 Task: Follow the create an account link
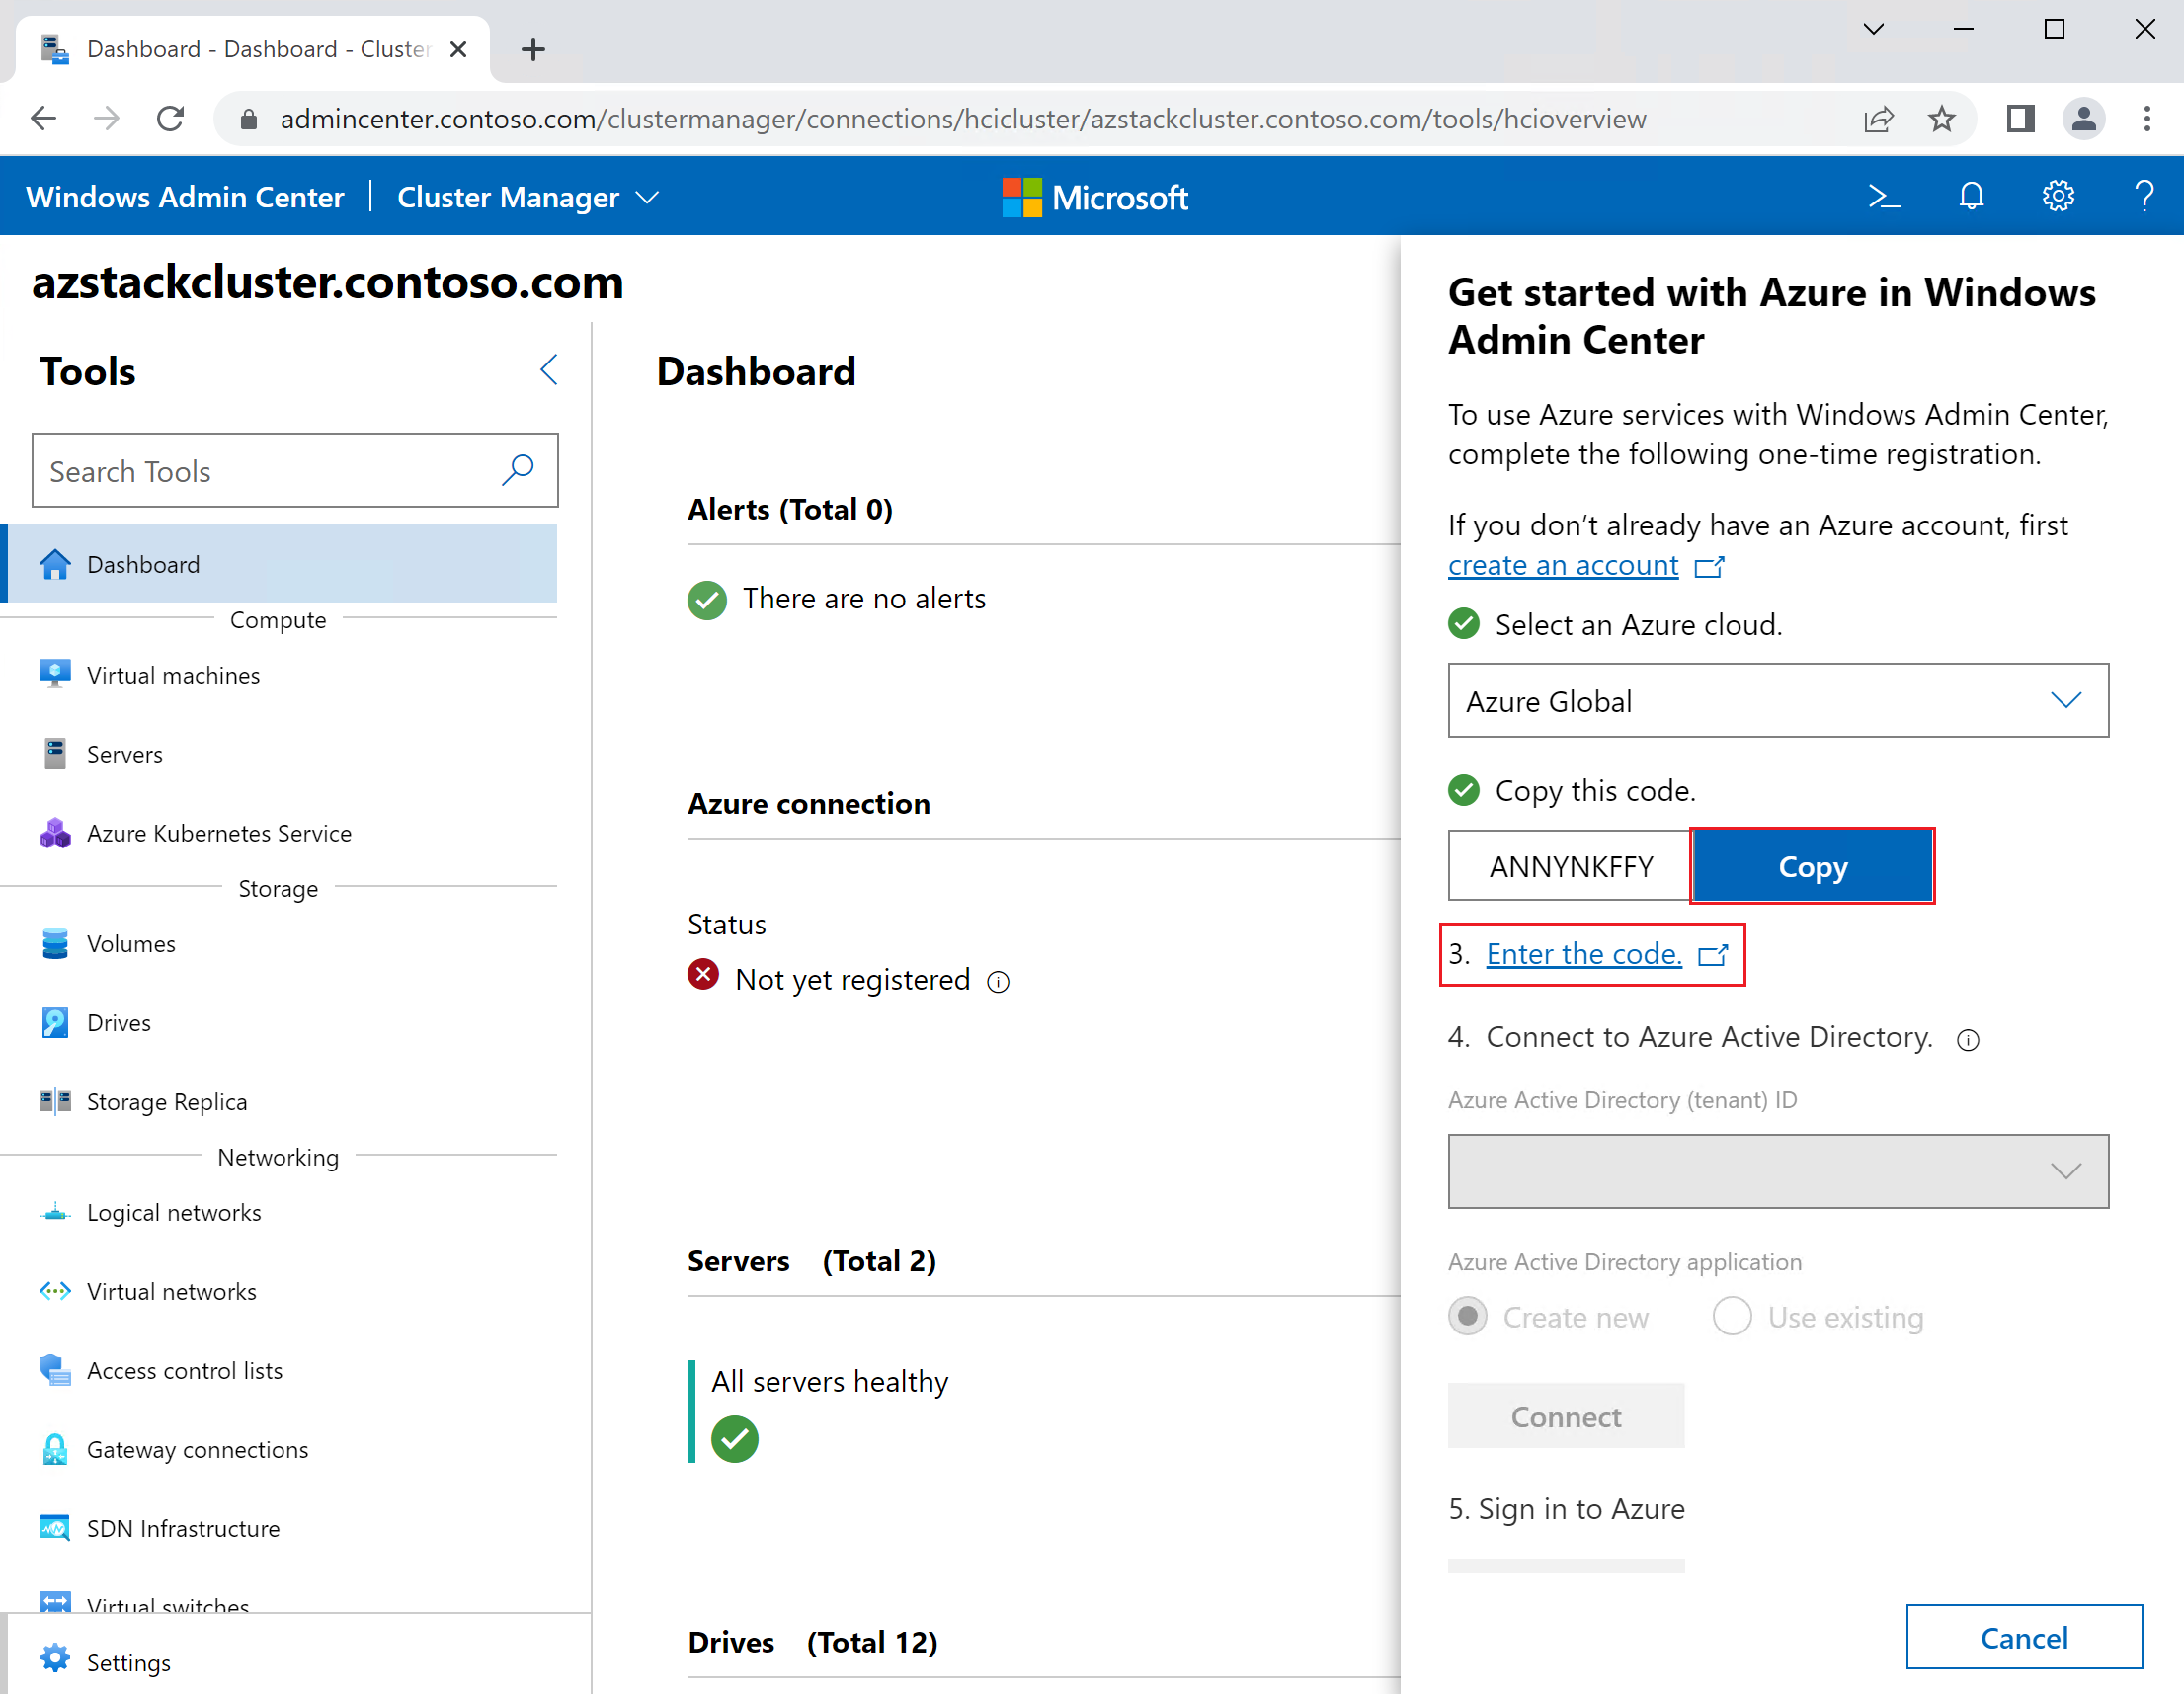[1563, 565]
